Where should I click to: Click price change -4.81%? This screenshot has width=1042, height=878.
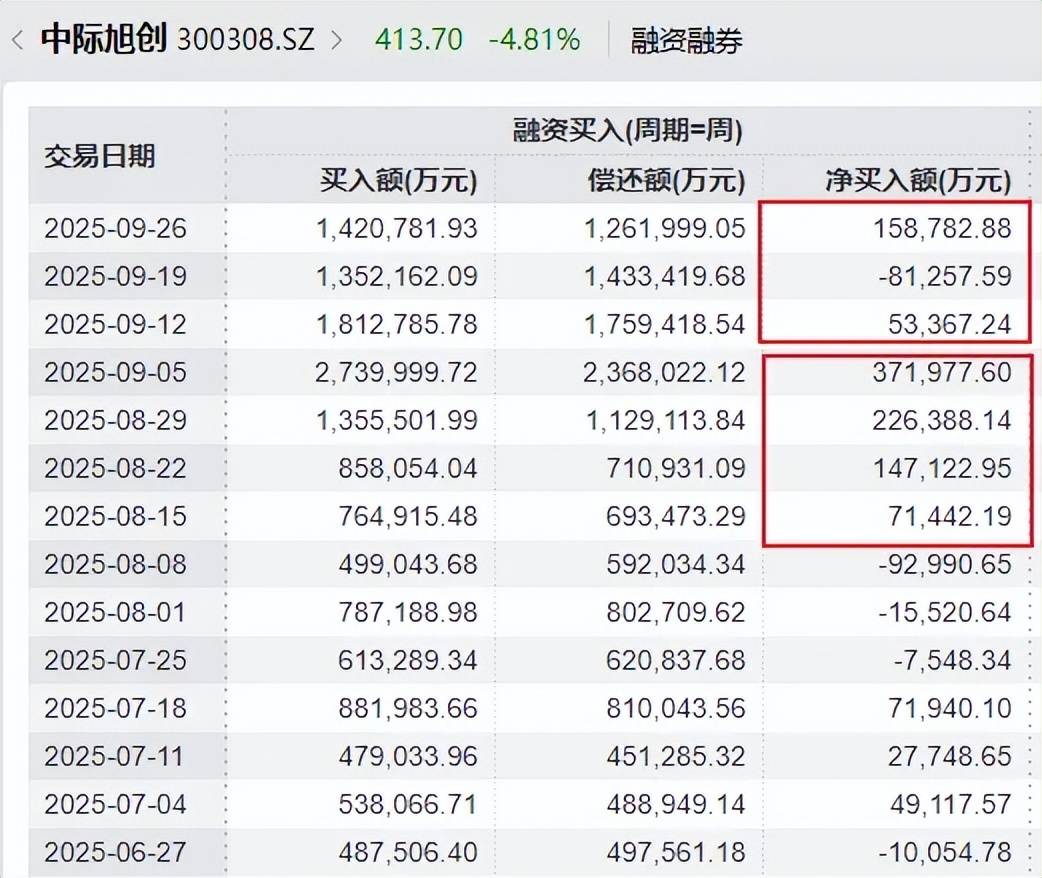[534, 40]
